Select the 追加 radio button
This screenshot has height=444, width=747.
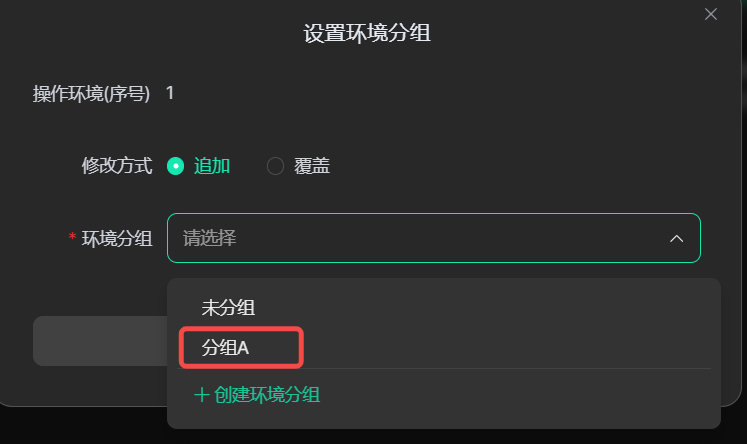pyautogui.click(x=176, y=166)
